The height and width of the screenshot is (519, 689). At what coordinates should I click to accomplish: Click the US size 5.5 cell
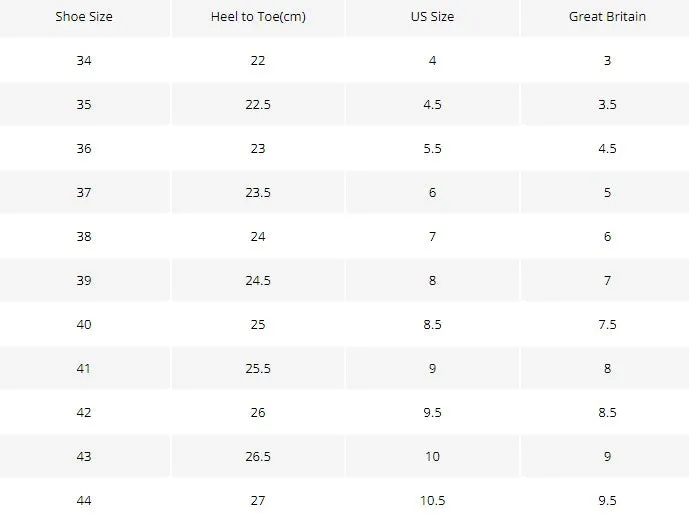pos(432,148)
